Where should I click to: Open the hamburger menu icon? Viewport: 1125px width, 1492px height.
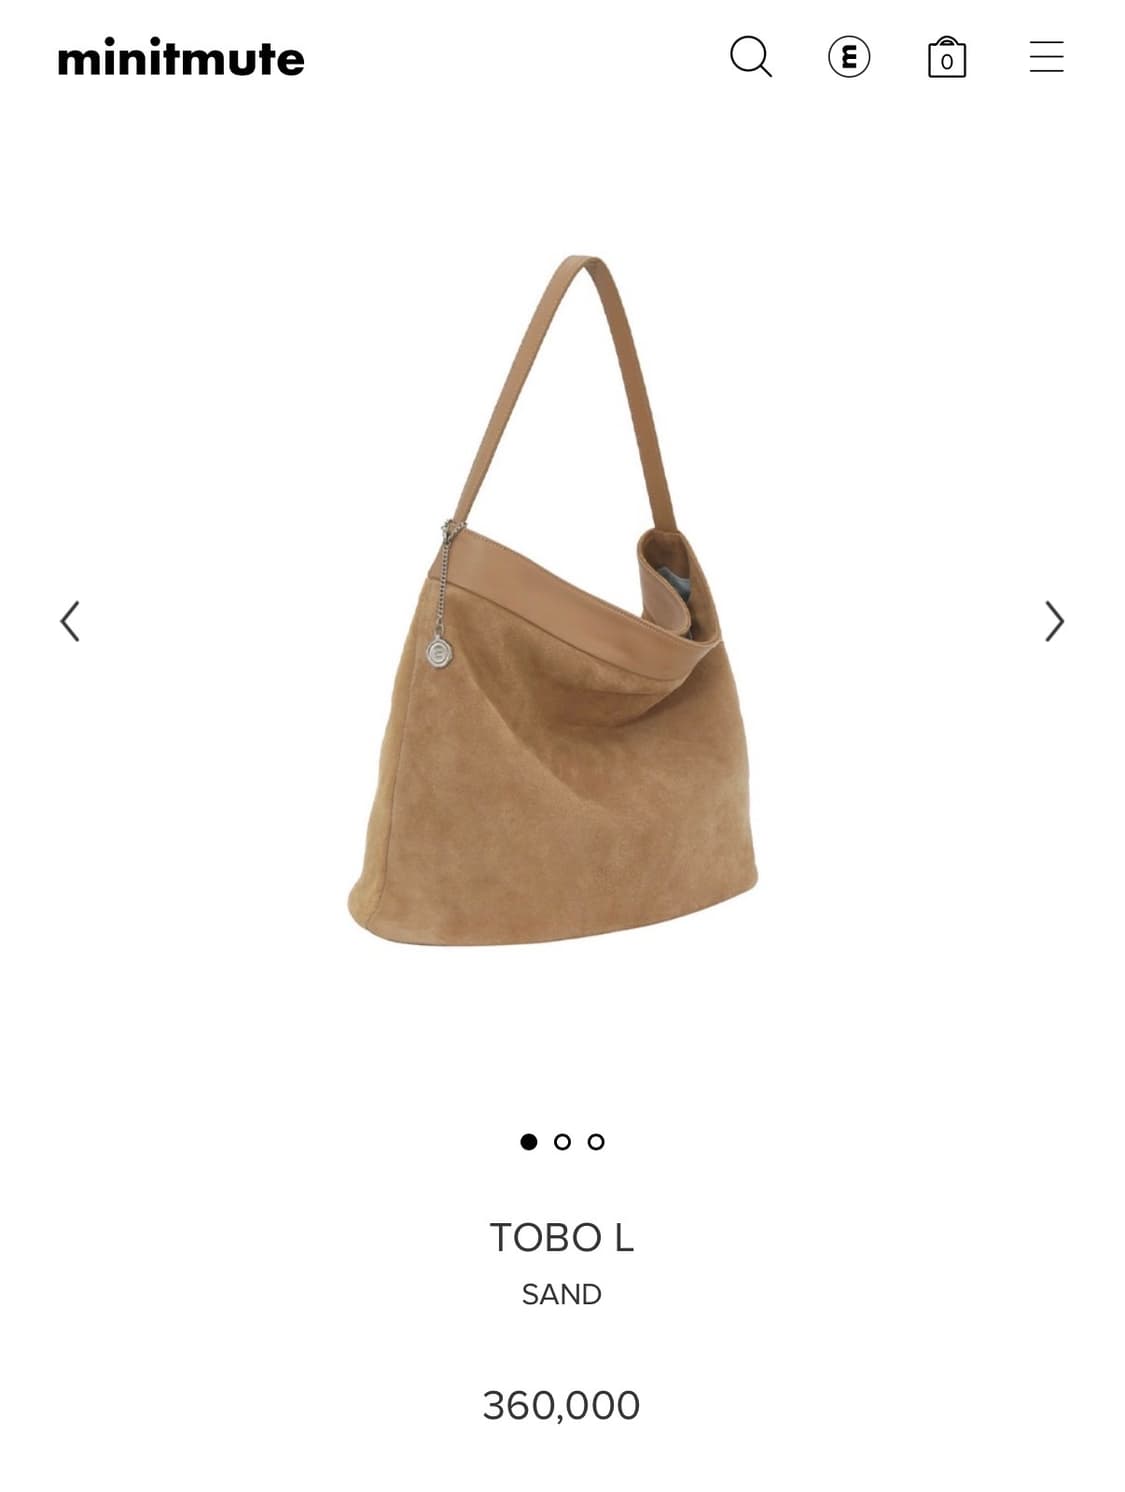click(1046, 57)
